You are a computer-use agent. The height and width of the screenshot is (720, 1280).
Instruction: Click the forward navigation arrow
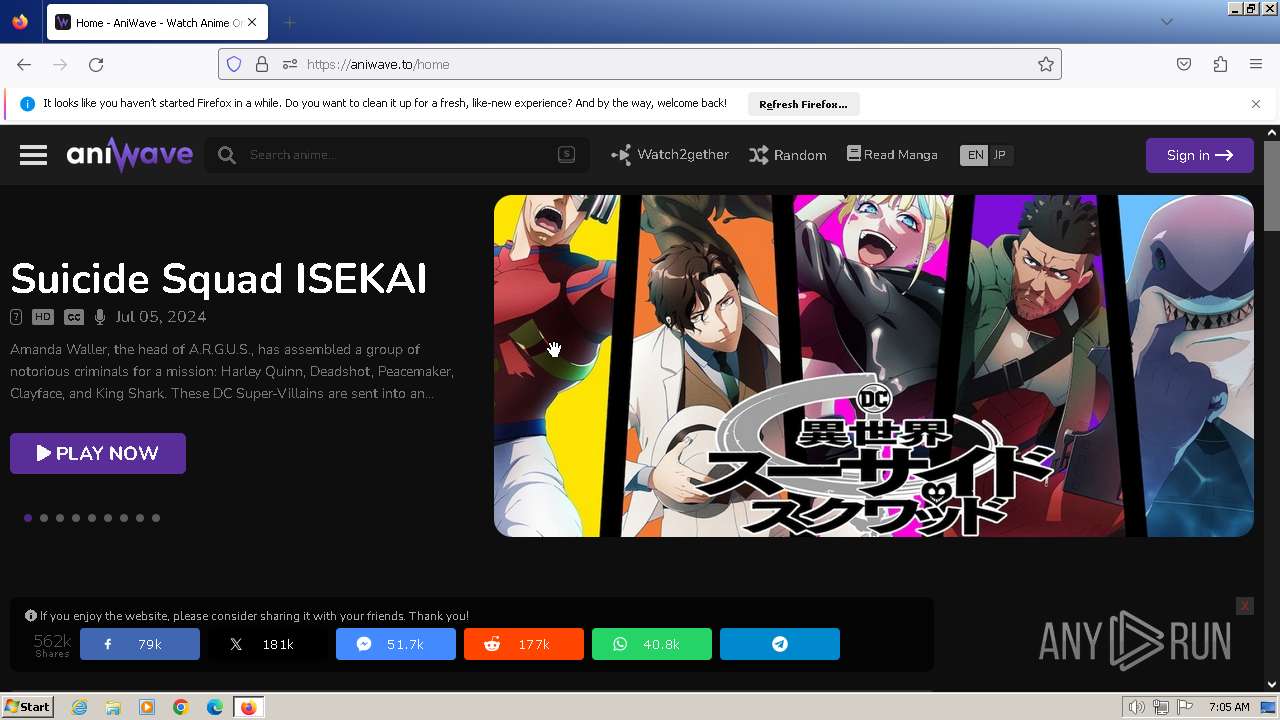(x=60, y=64)
